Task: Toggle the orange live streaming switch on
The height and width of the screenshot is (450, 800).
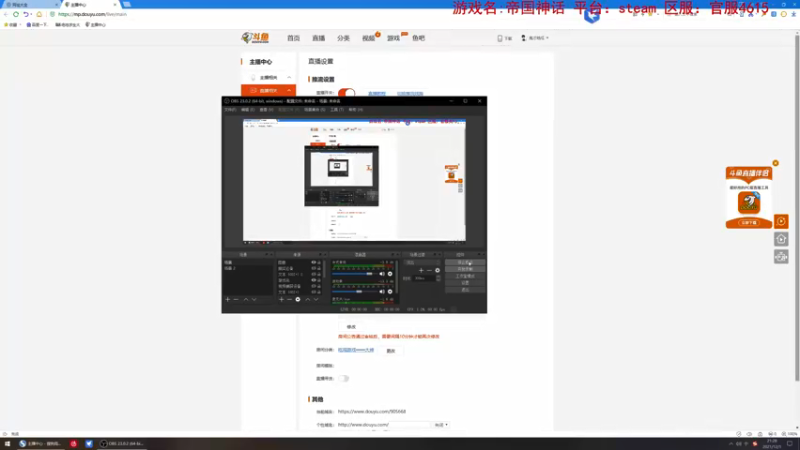Action: 346,93
